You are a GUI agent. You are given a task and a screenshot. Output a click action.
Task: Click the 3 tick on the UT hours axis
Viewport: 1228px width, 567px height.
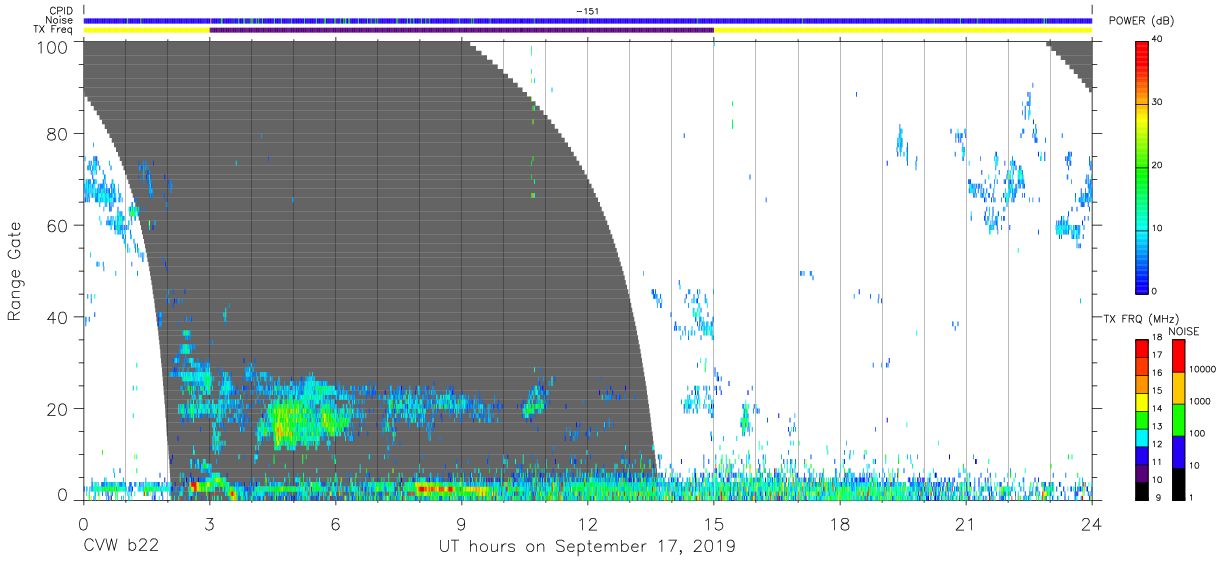[209, 522]
